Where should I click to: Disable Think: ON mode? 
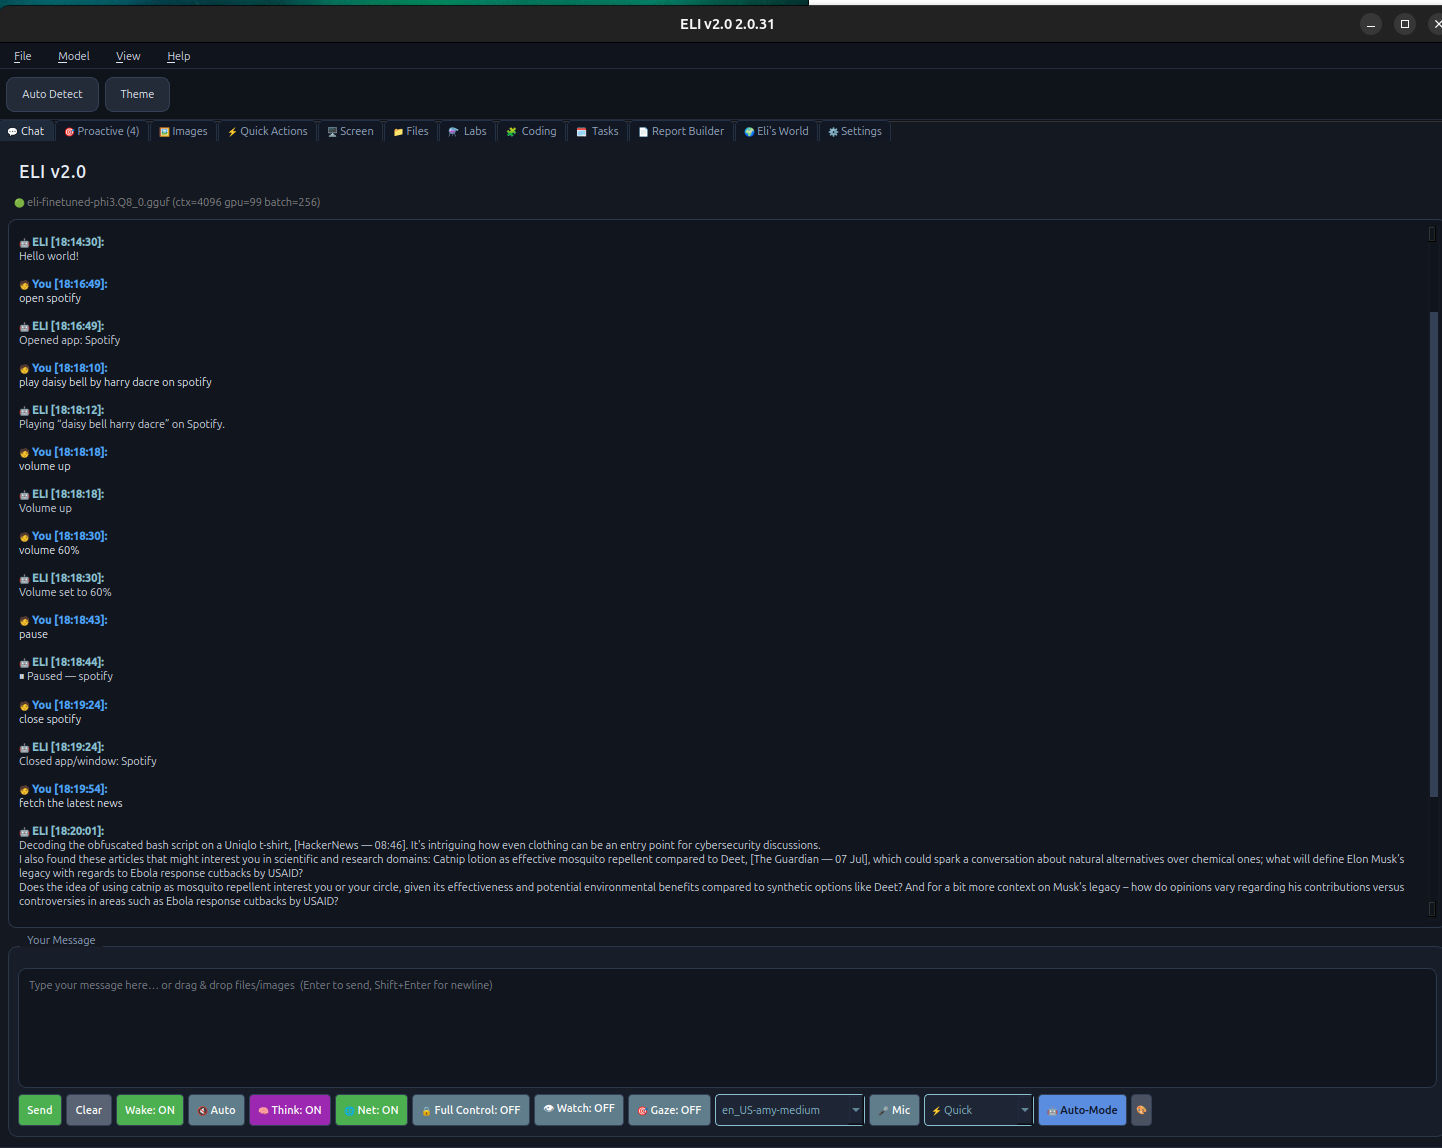pyautogui.click(x=290, y=1110)
